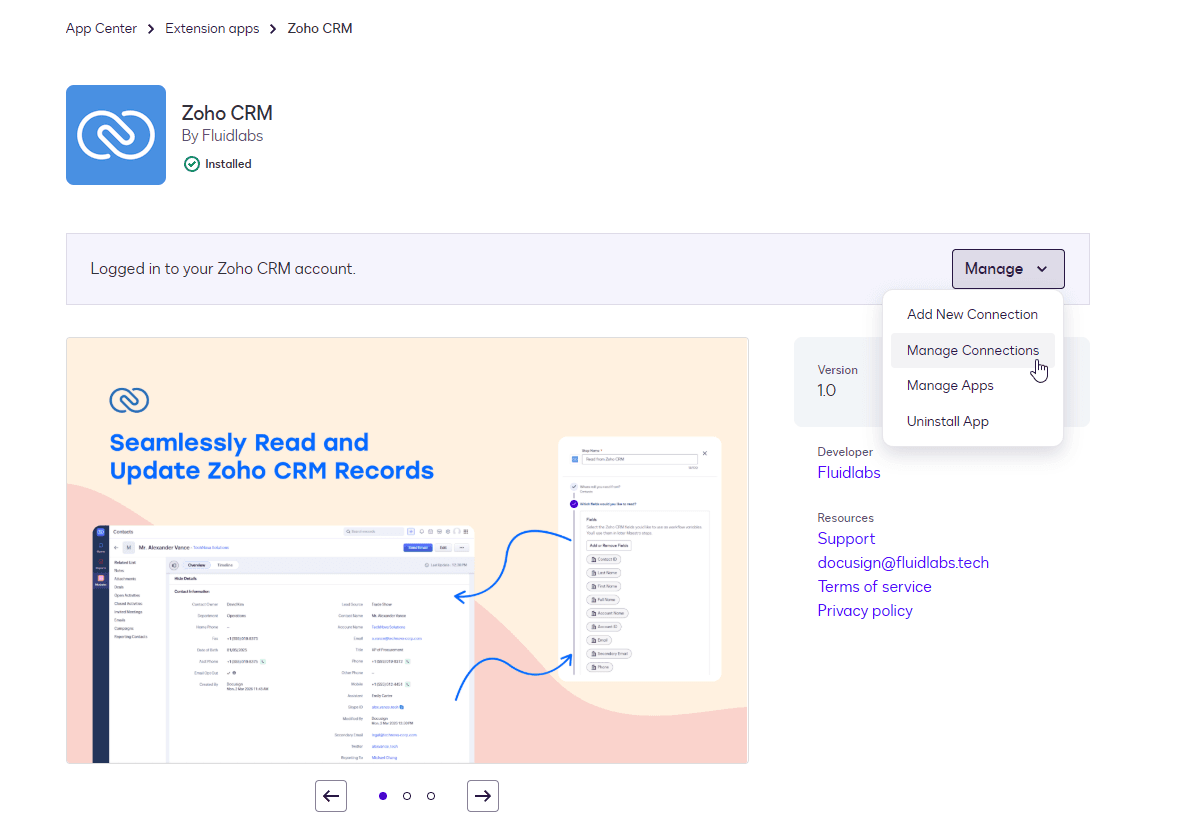Open the Fluidlabs developer link
The height and width of the screenshot is (834, 1179).
[848, 472]
